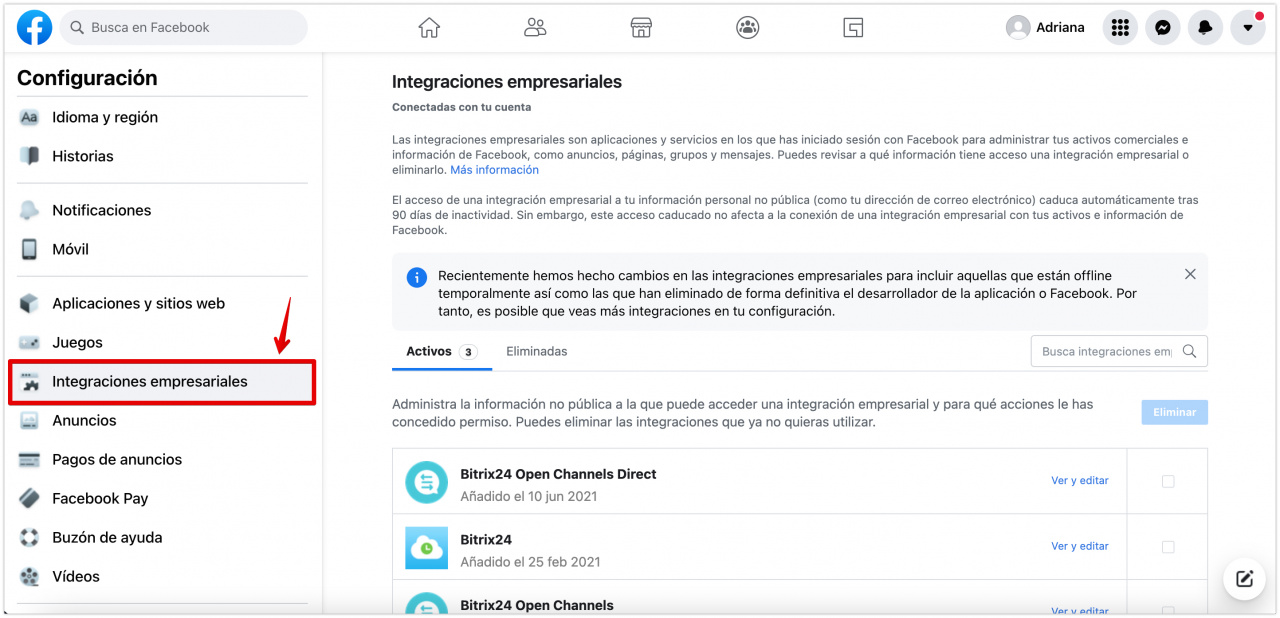Open the apps grid menu icon
Screen dimensions: 1280x618
(1120, 28)
